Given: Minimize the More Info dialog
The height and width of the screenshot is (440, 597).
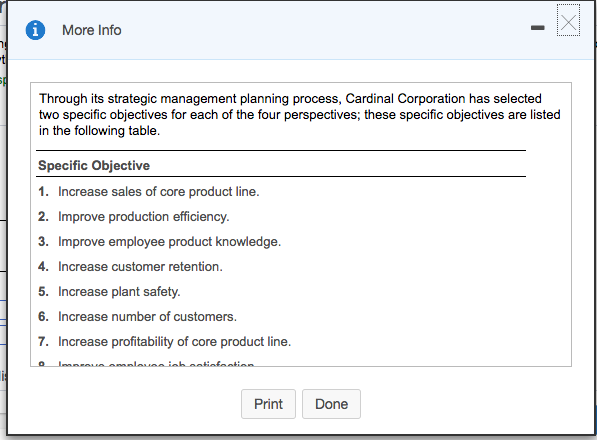Looking at the screenshot, I should tap(538, 28).
